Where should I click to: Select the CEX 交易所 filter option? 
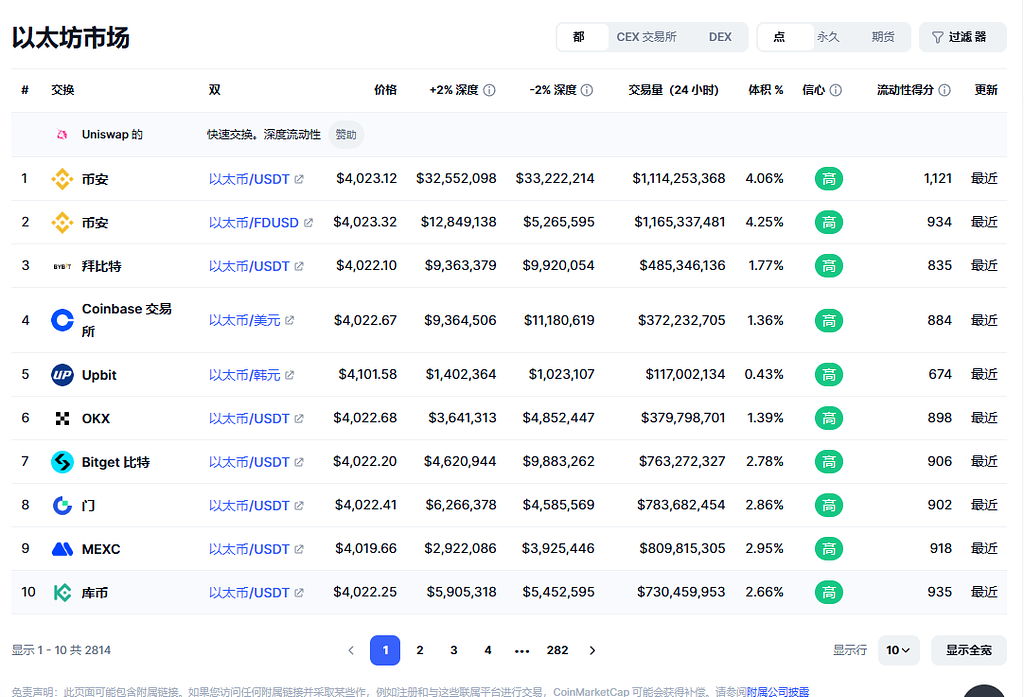click(646, 37)
